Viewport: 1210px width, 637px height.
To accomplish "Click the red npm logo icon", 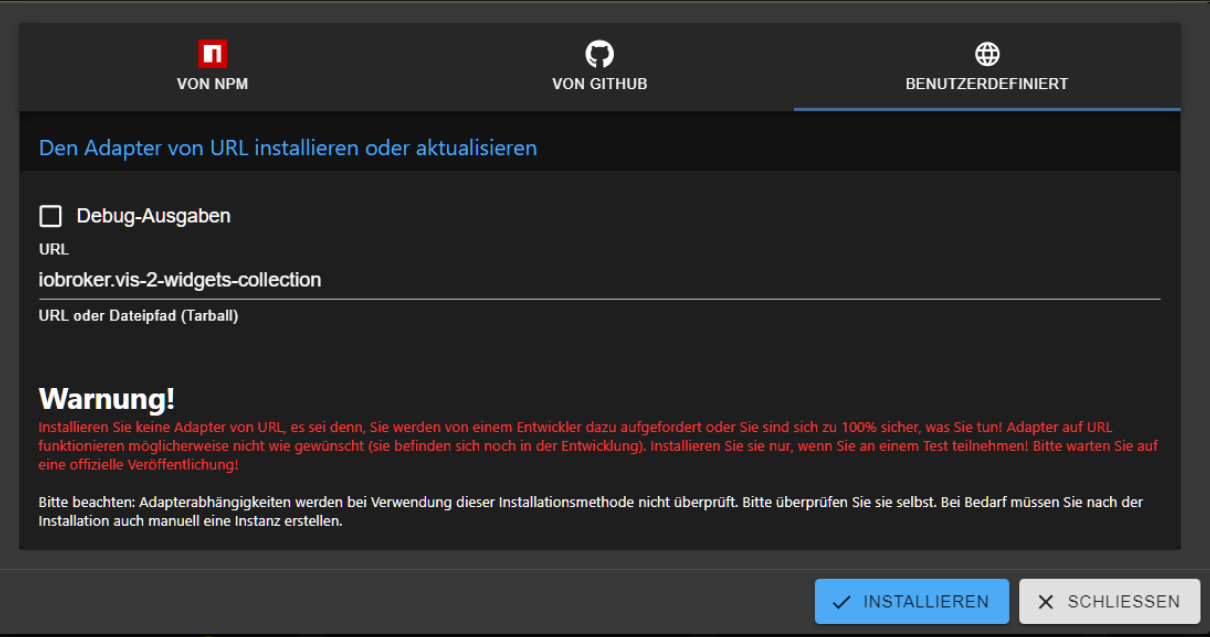I will tap(212, 54).
